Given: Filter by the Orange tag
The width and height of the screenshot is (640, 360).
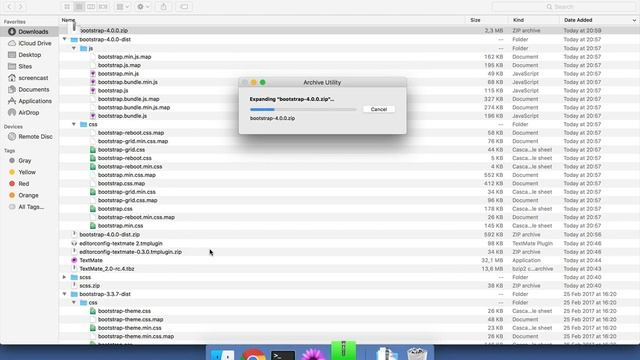Looking at the screenshot, I should 23,195.
